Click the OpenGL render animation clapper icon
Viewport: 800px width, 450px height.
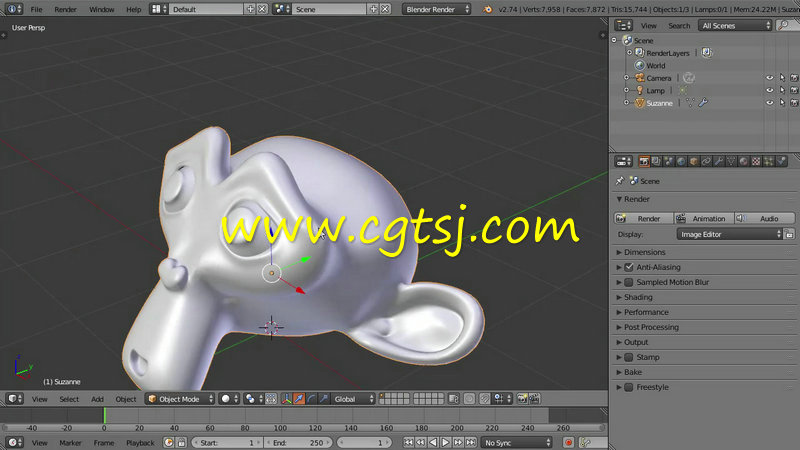click(534, 399)
